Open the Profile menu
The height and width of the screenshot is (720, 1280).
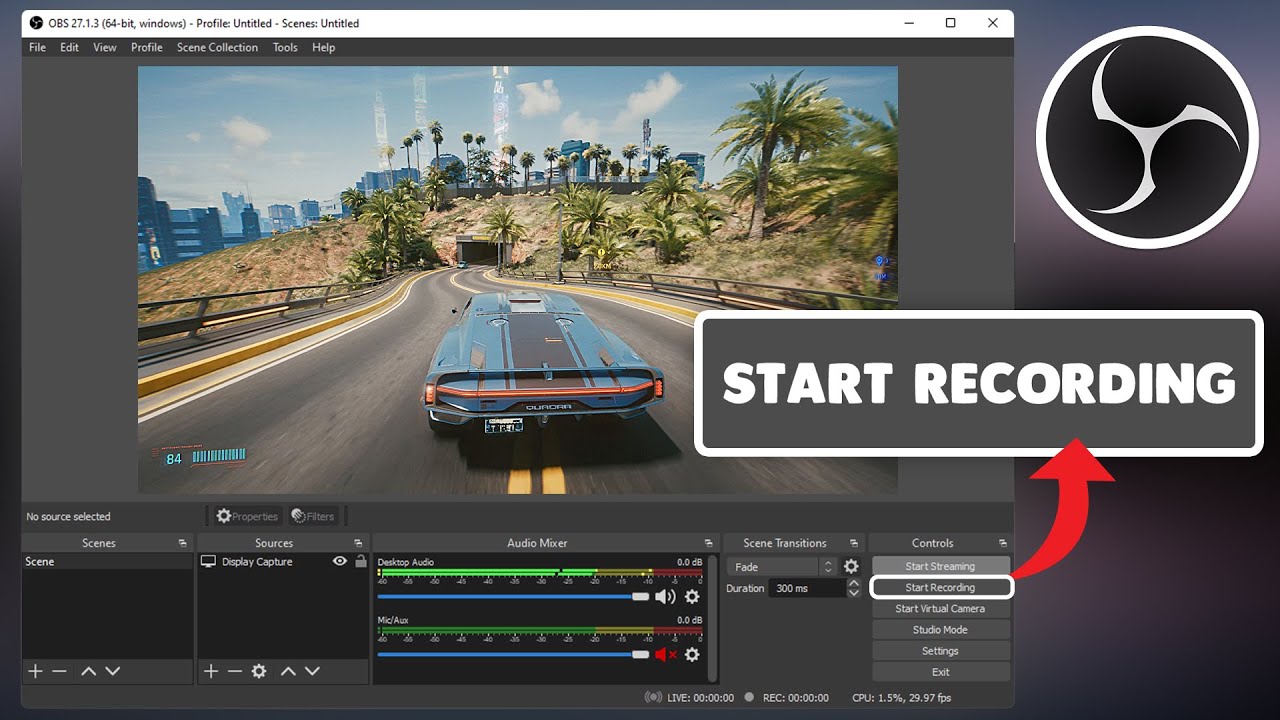pos(147,48)
